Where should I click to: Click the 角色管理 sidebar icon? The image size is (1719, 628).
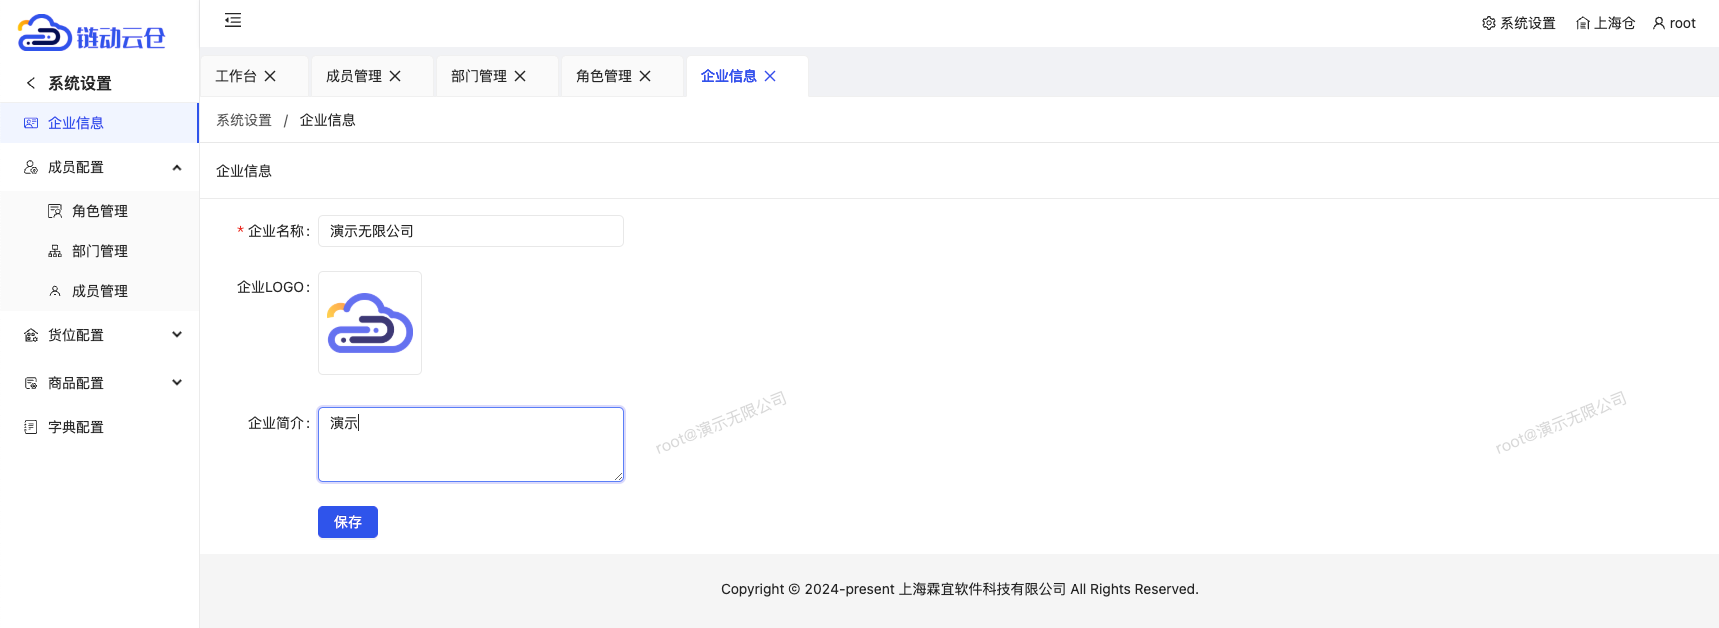click(x=55, y=211)
